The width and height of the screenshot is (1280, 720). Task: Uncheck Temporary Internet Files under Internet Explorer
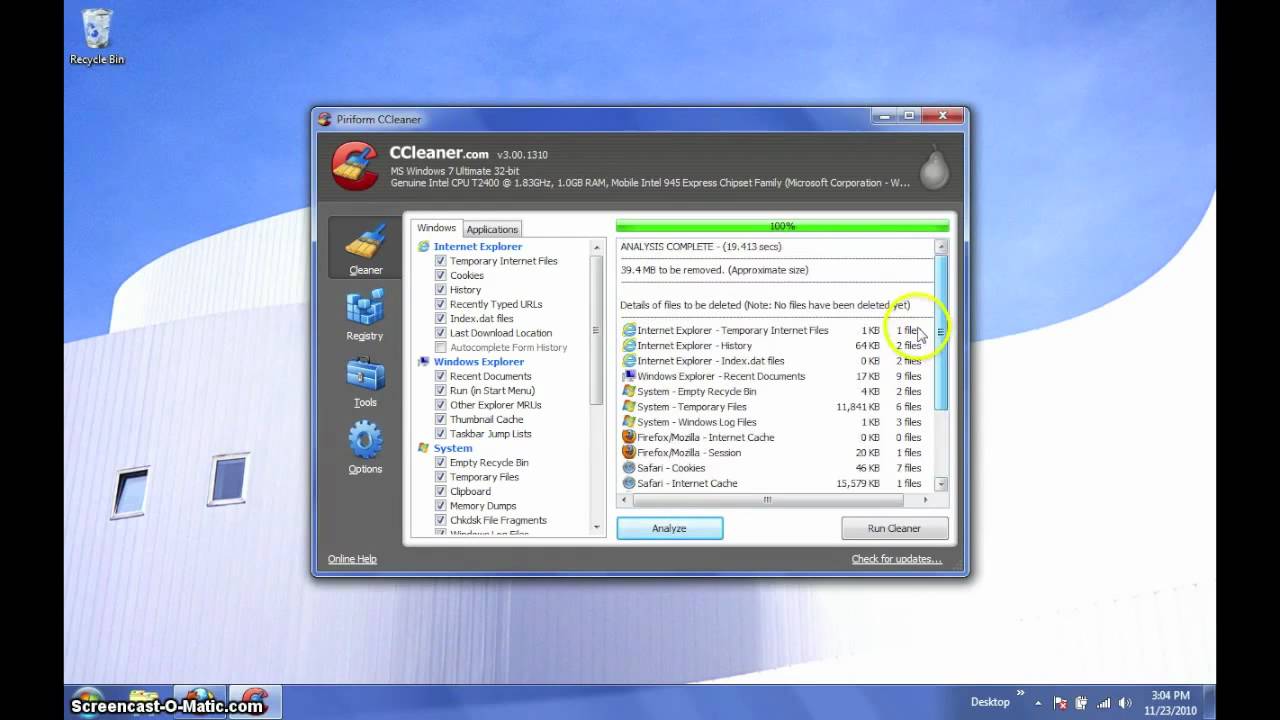coord(441,261)
